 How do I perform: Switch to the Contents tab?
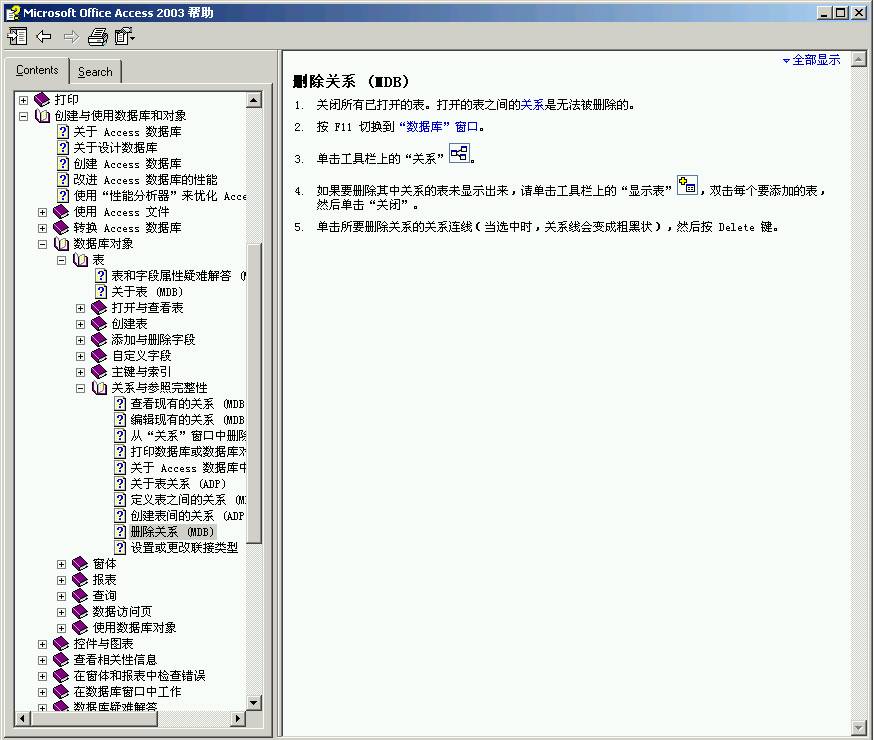tap(37, 70)
